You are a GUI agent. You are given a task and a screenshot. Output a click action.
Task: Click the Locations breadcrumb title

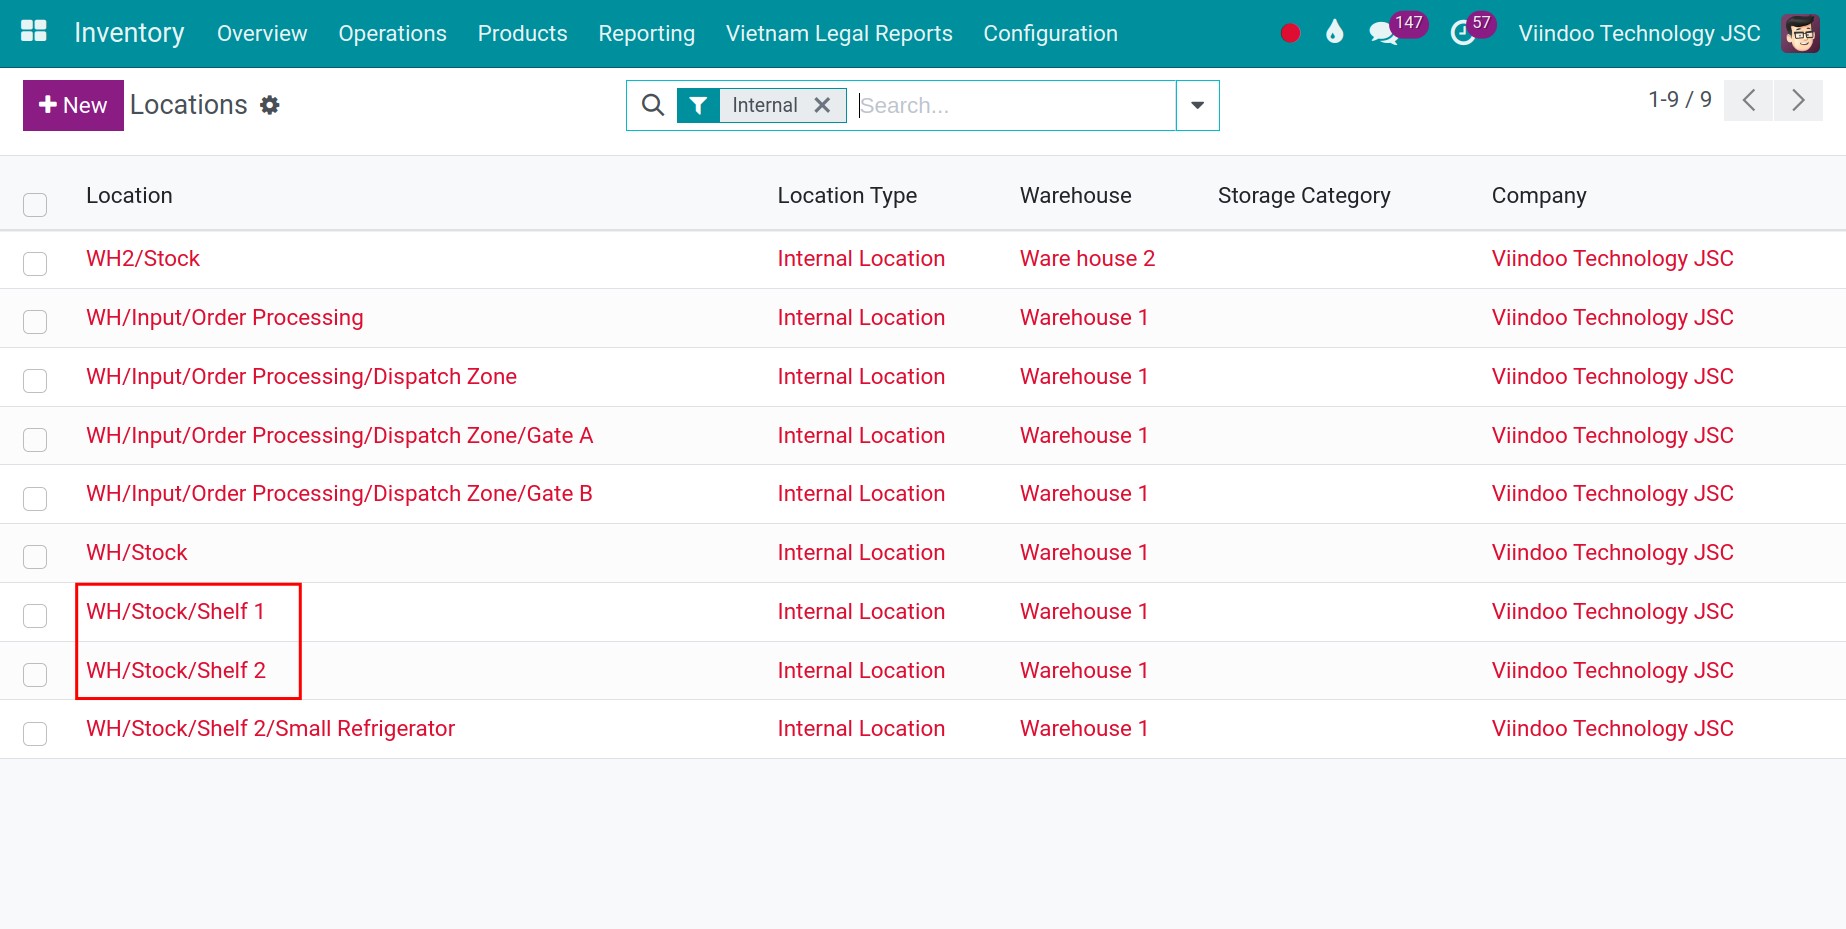pos(189,105)
